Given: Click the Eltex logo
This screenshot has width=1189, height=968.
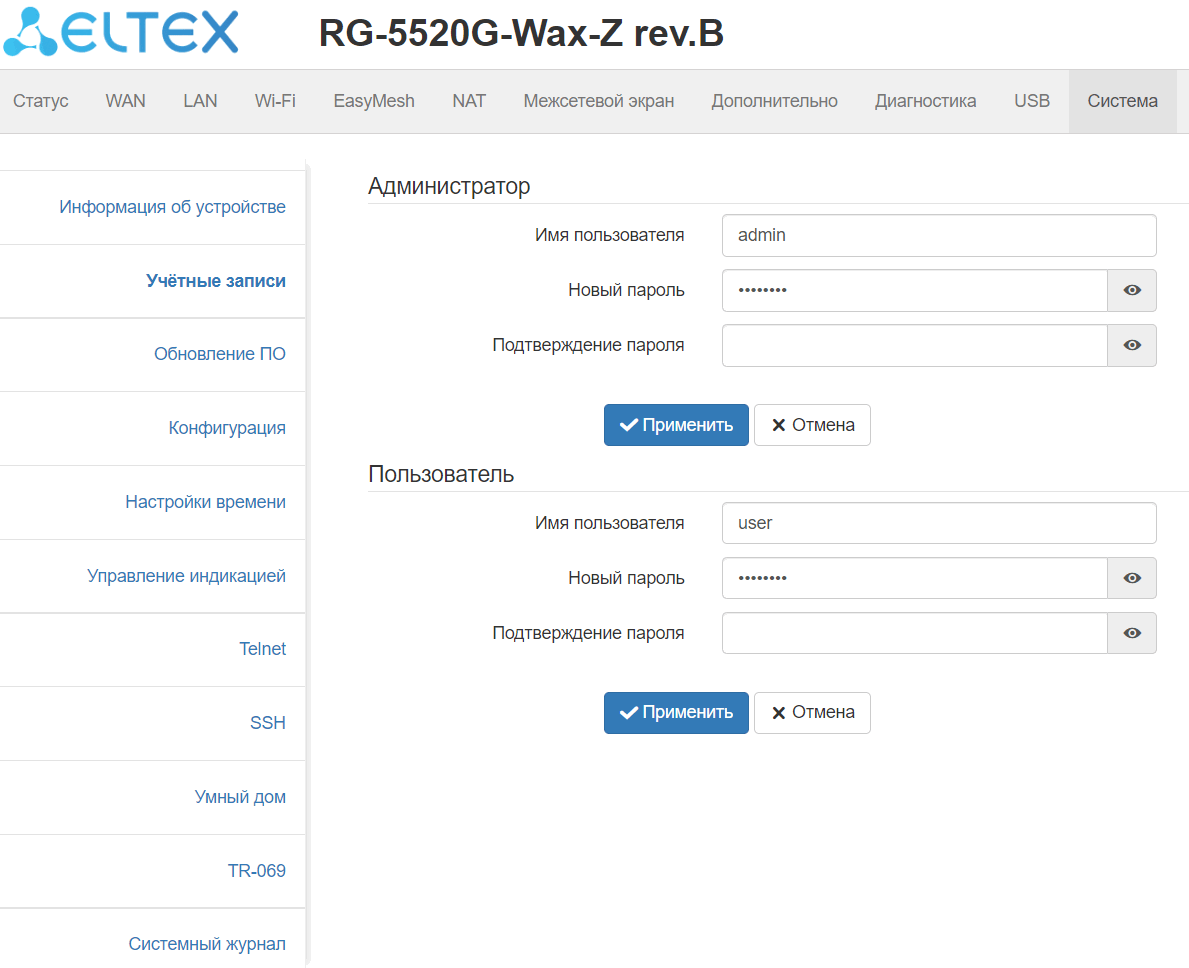Looking at the screenshot, I should coord(121,32).
